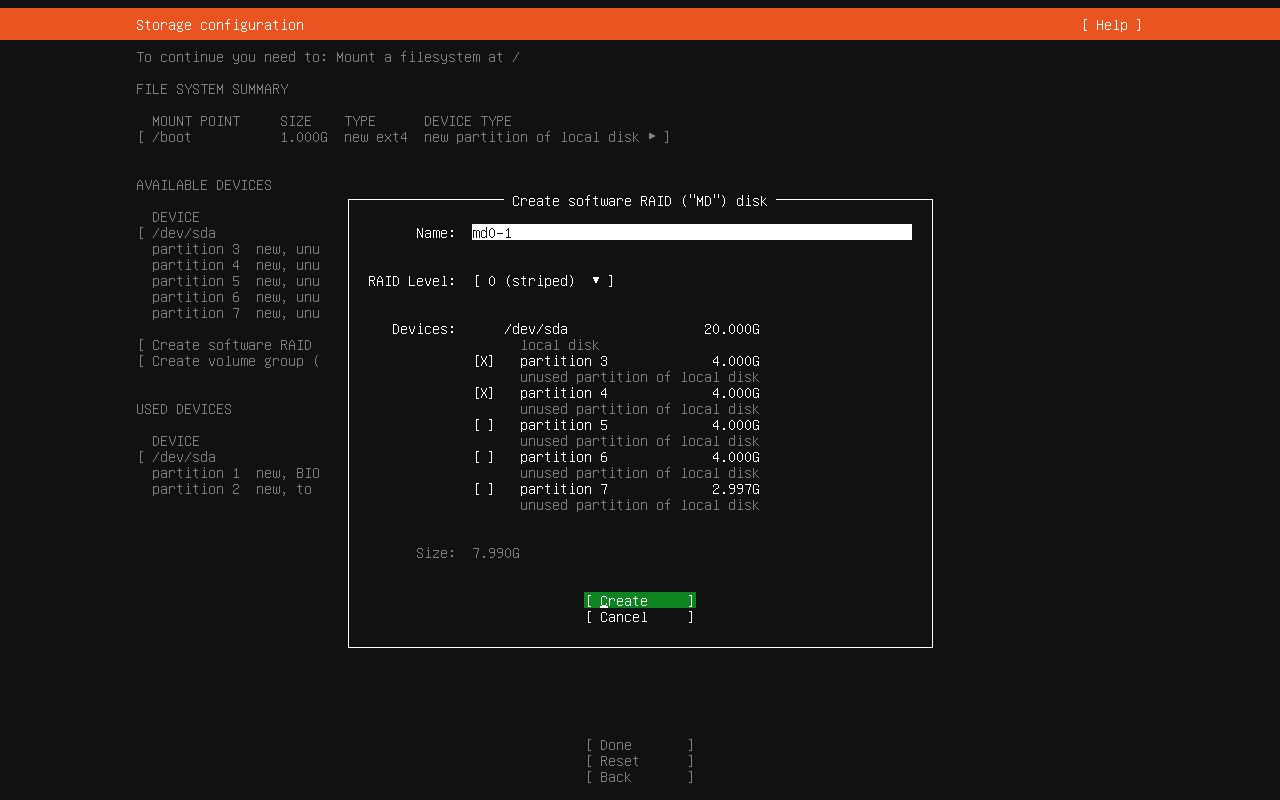This screenshot has width=1280, height=800.
Task: Click the Reset button
Action: coord(639,761)
